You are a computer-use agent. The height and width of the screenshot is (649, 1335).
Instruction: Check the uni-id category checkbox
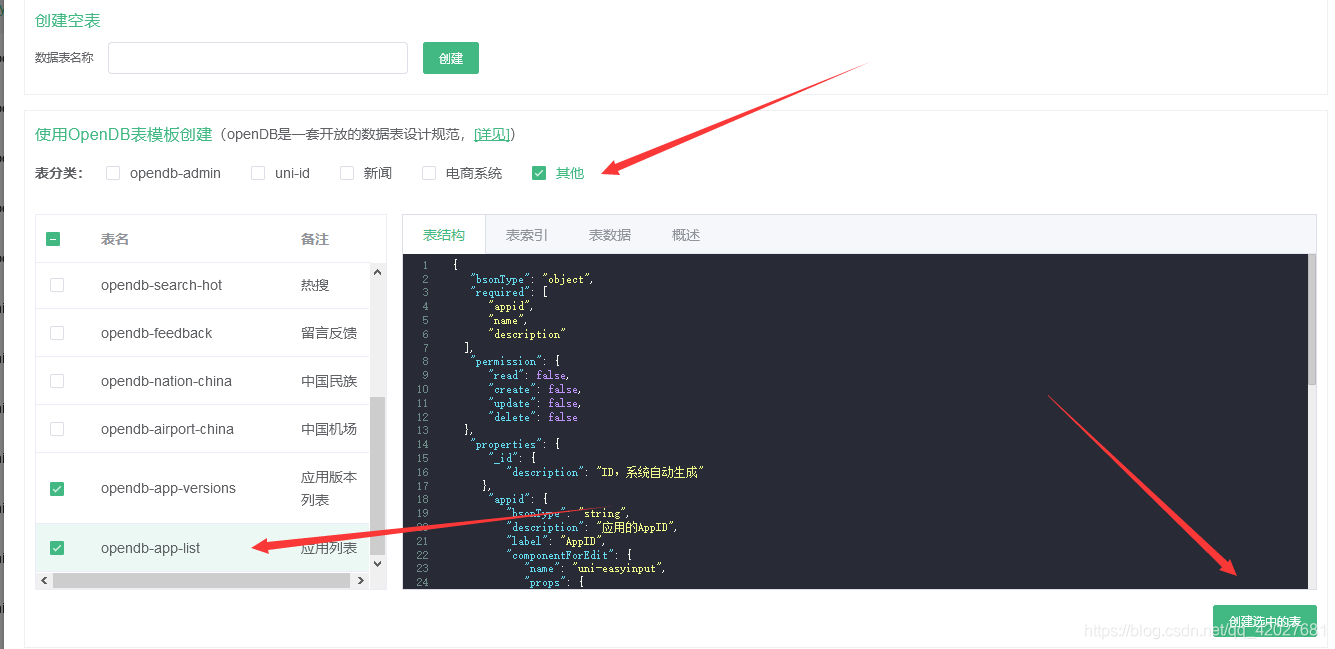click(x=258, y=173)
